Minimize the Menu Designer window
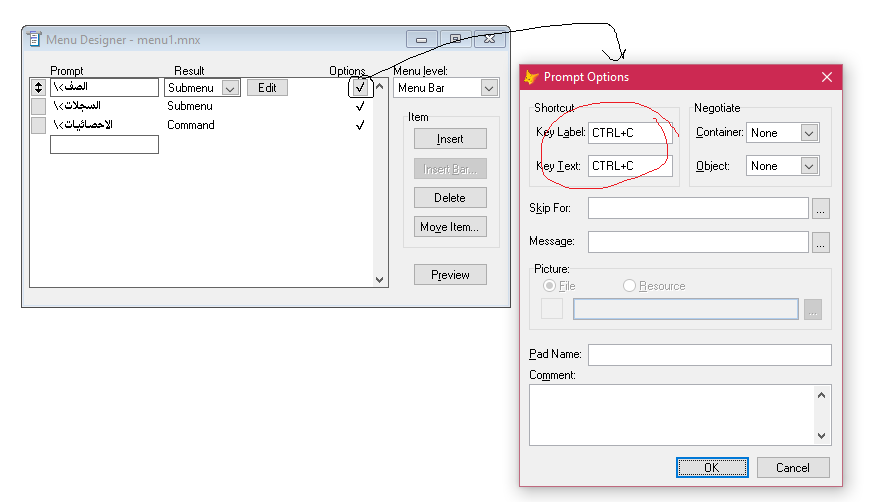The image size is (872, 502). [422, 39]
